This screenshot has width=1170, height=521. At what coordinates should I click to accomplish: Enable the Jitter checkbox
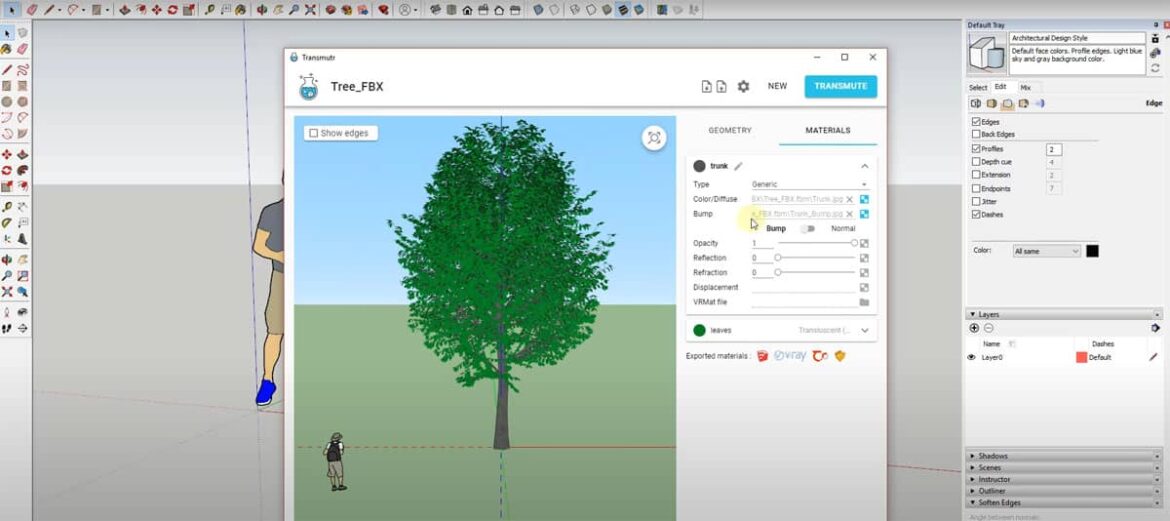976,202
